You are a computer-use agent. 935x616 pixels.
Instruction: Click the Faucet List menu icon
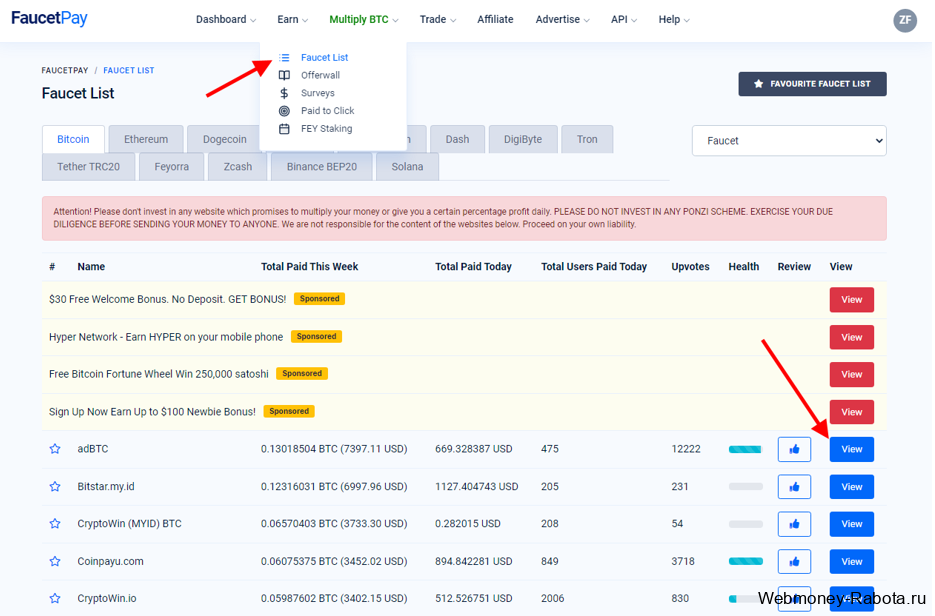point(284,57)
